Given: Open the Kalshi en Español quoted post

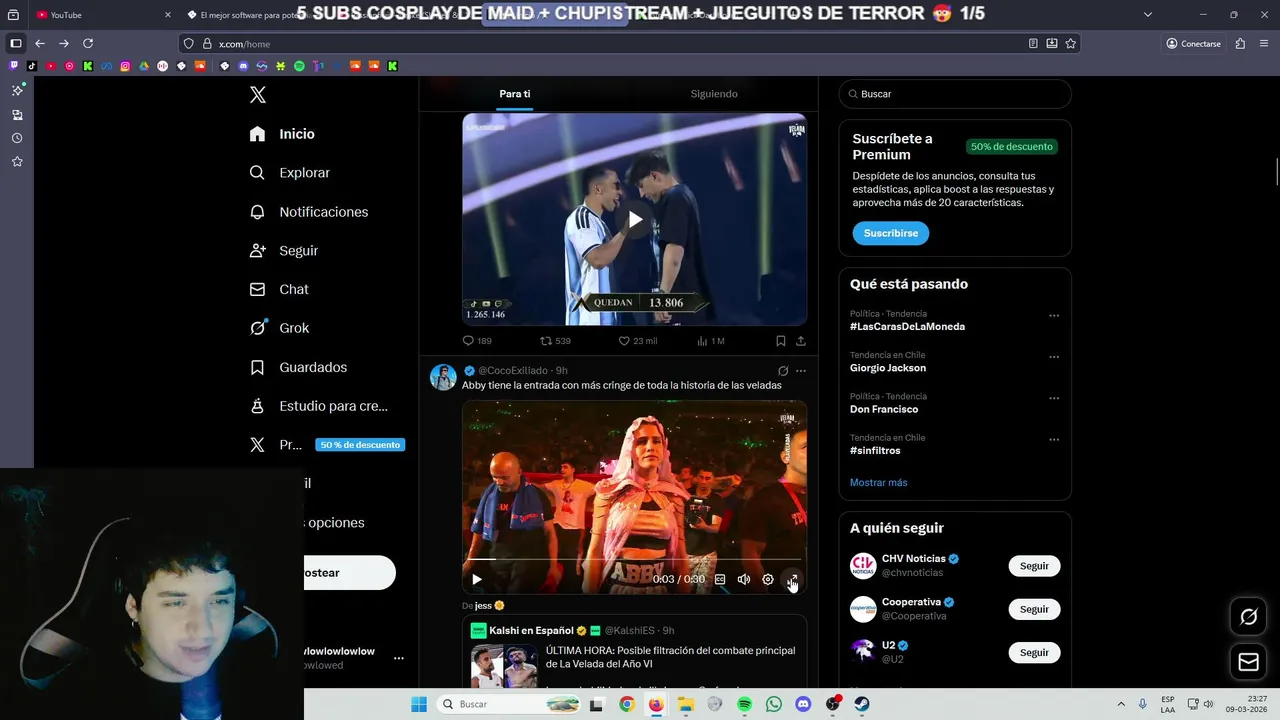Looking at the screenshot, I should pos(635,651).
